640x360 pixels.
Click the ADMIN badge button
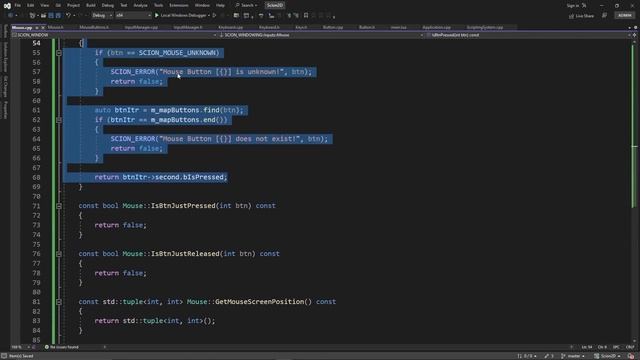[624, 16]
